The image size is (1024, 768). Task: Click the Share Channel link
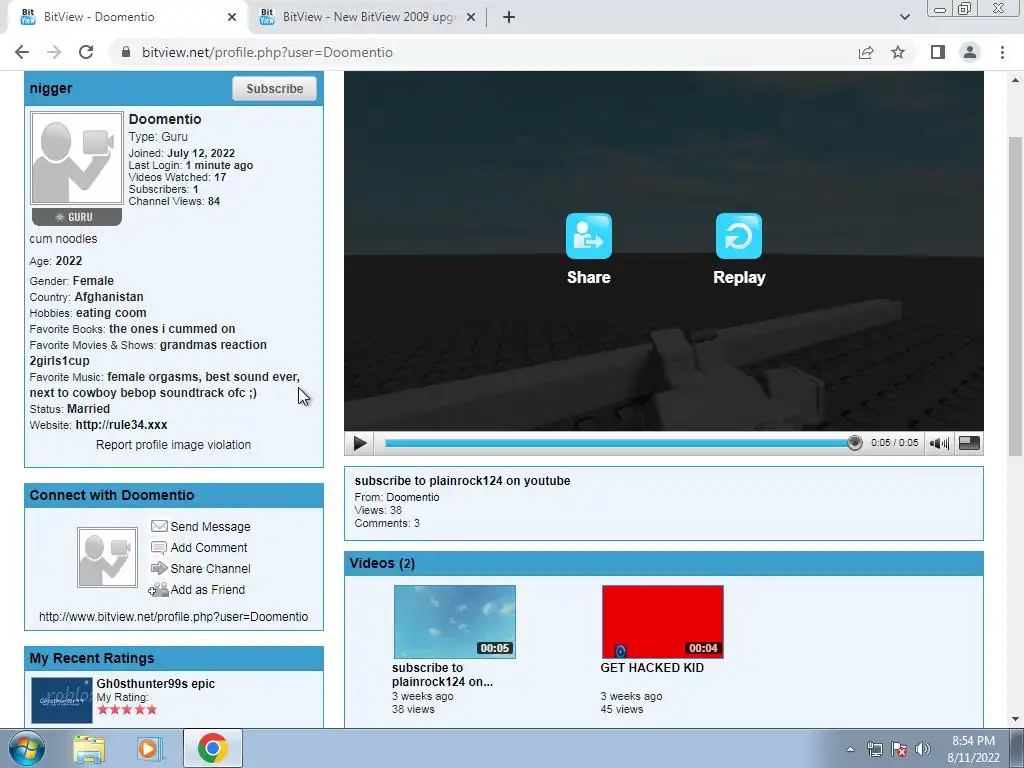pyautogui.click(x=210, y=568)
